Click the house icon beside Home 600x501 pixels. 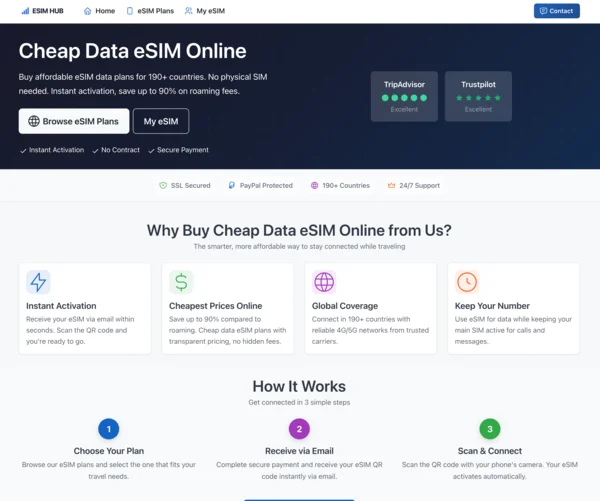(88, 11)
